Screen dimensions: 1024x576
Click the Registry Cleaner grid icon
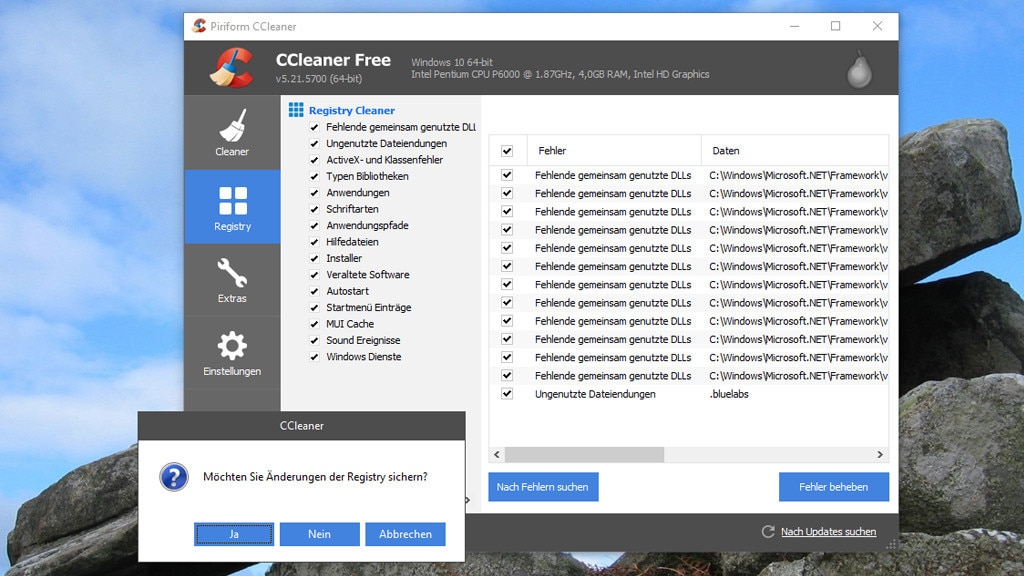tap(296, 110)
